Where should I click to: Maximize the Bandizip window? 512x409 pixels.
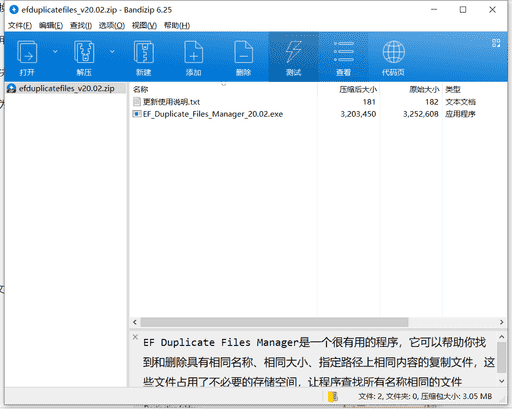[463, 10]
